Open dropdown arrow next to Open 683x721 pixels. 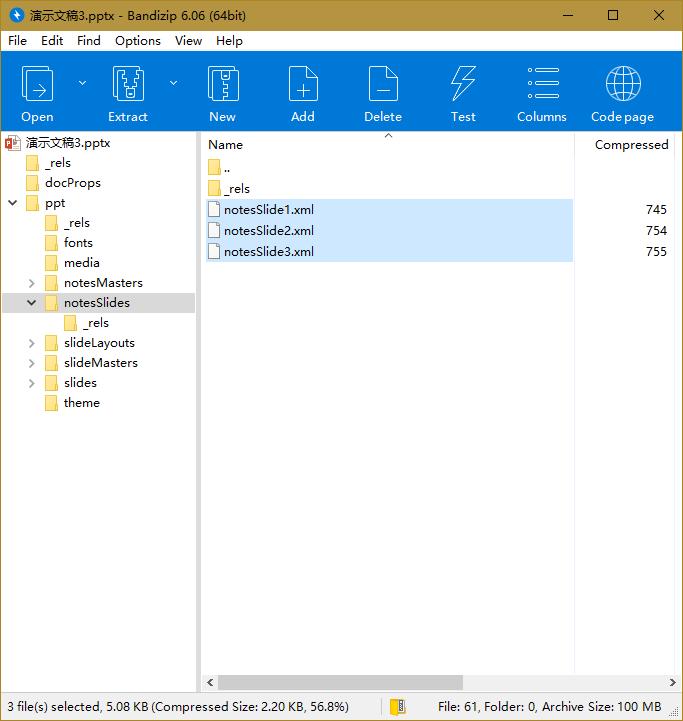tap(82, 83)
